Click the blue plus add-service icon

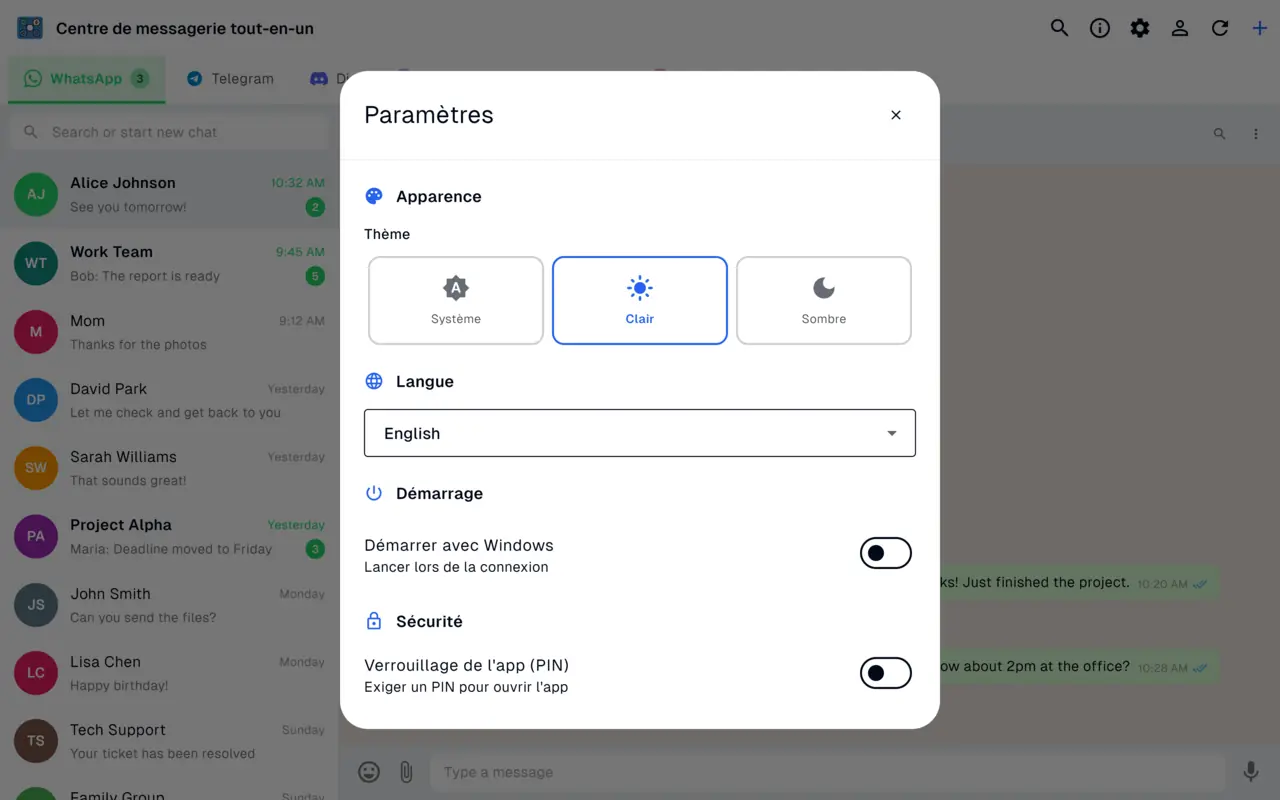1260,28
